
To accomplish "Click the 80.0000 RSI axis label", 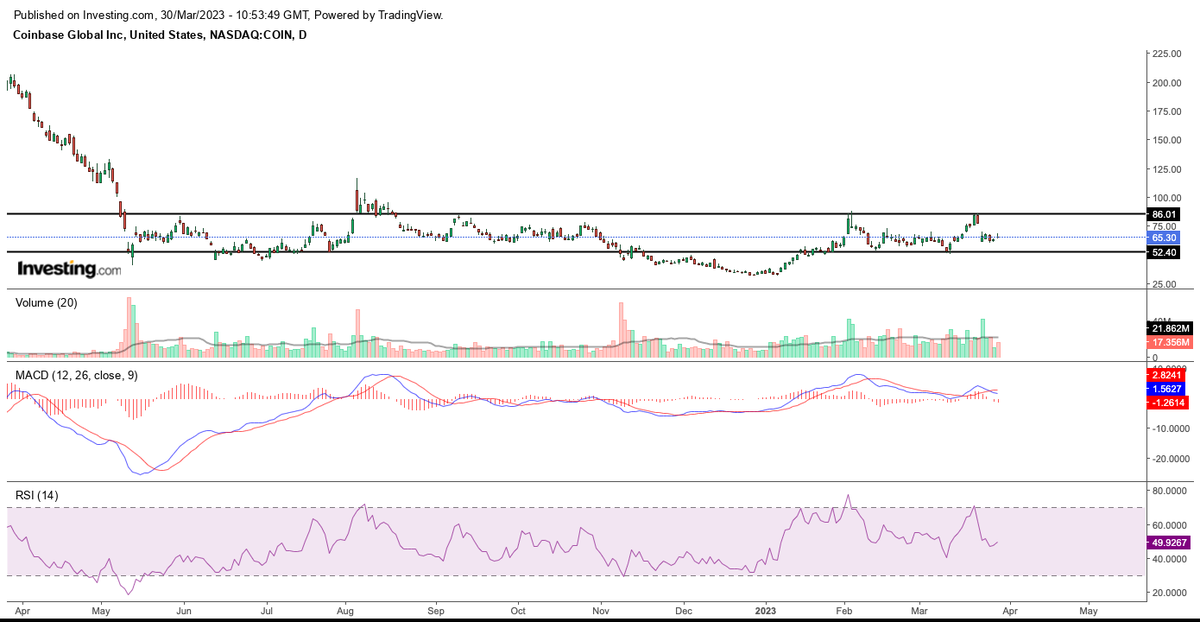I will [1171, 491].
